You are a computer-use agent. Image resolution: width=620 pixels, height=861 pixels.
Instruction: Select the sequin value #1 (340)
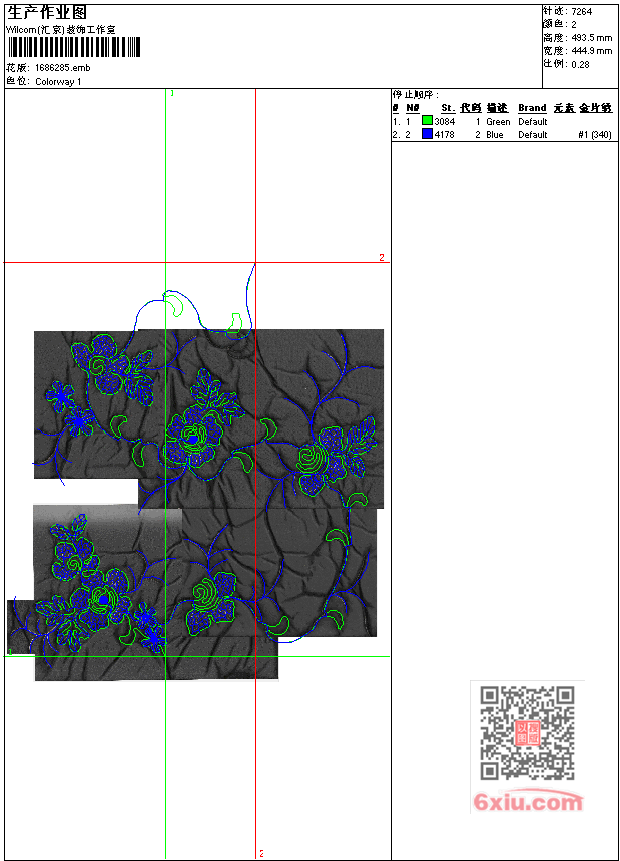tap(595, 135)
